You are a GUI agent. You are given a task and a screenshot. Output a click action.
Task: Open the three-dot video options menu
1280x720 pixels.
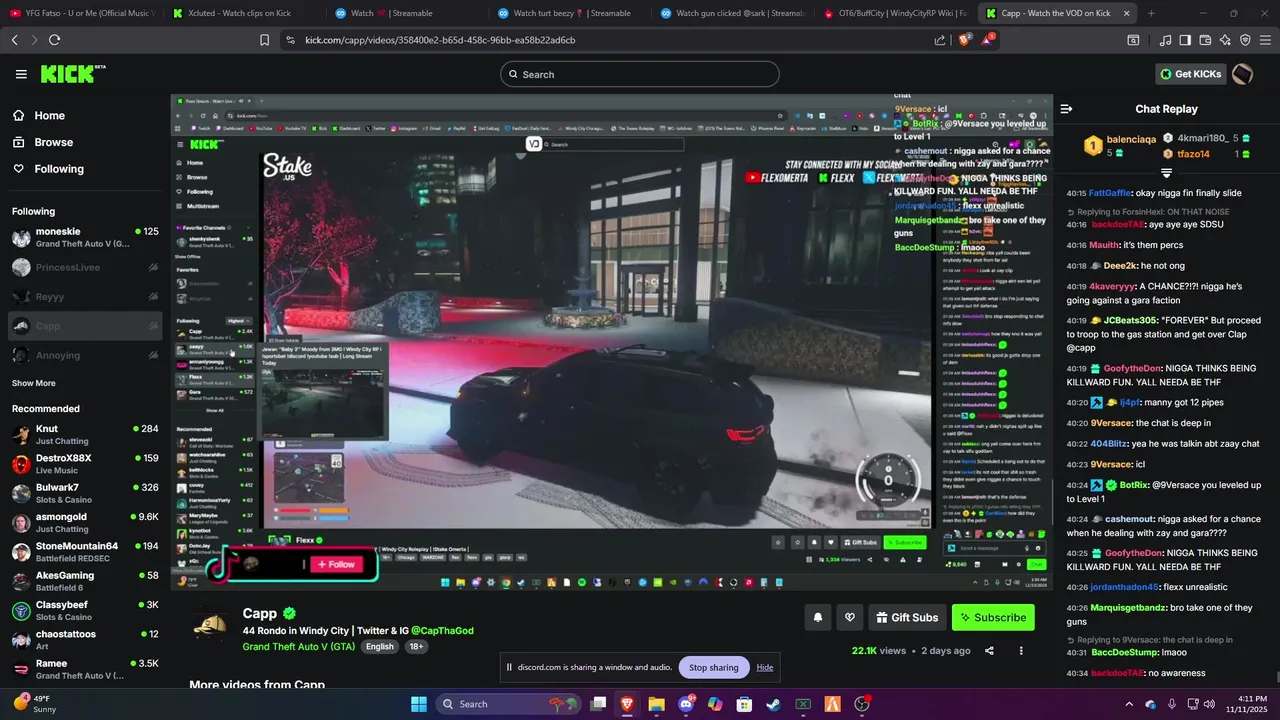click(1021, 650)
